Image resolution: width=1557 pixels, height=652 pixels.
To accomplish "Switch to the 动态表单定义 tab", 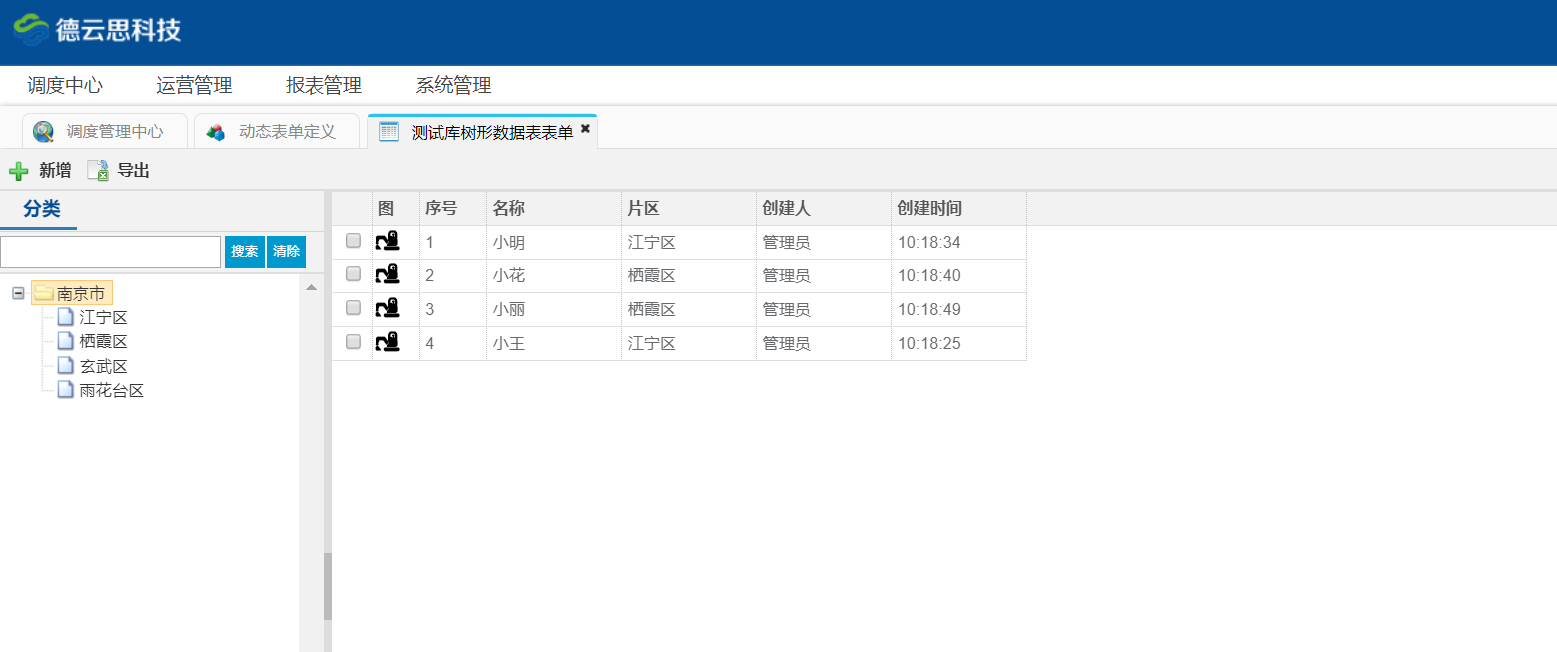I will point(286,132).
